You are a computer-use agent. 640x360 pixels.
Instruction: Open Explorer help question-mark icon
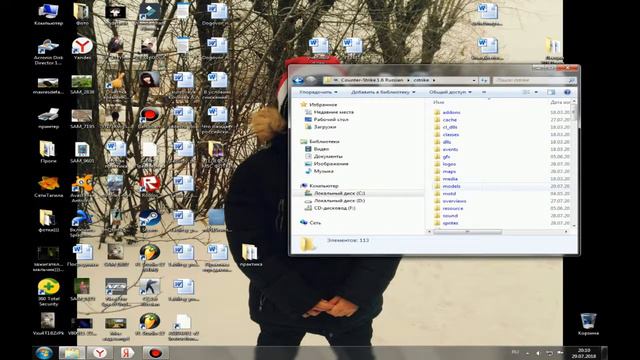[x=567, y=92]
